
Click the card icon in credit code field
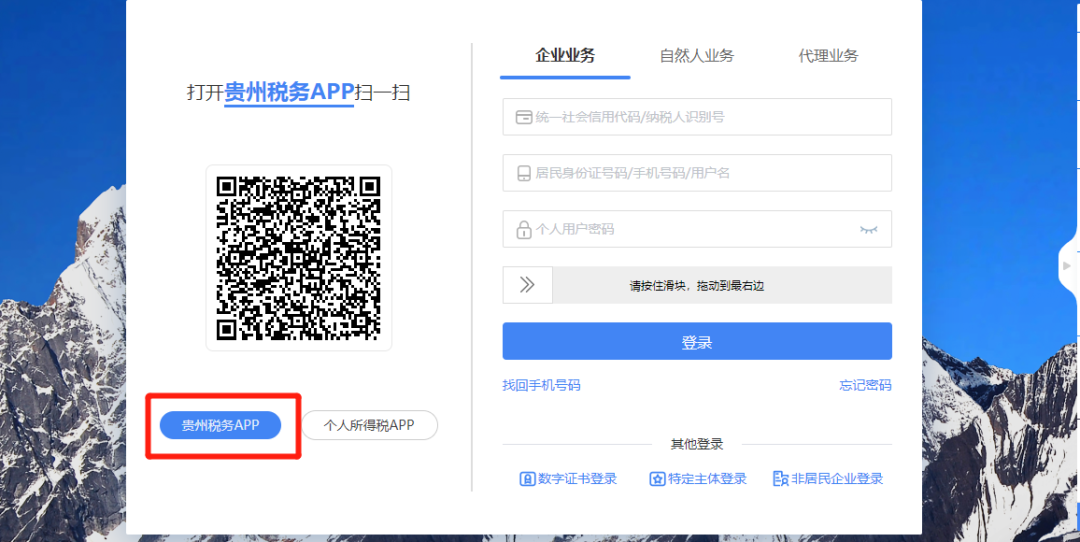point(524,117)
